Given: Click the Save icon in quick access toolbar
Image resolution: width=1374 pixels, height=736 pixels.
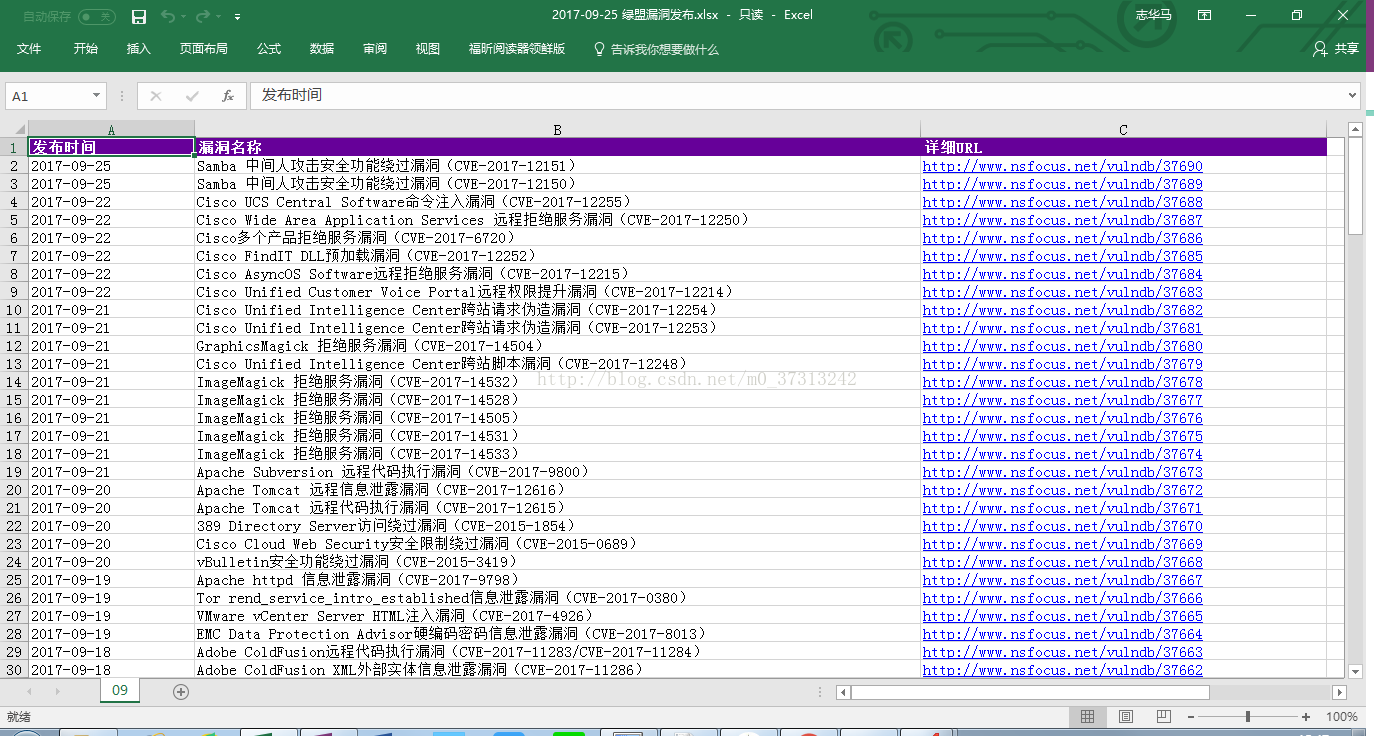Looking at the screenshot, I should (139, 16).
